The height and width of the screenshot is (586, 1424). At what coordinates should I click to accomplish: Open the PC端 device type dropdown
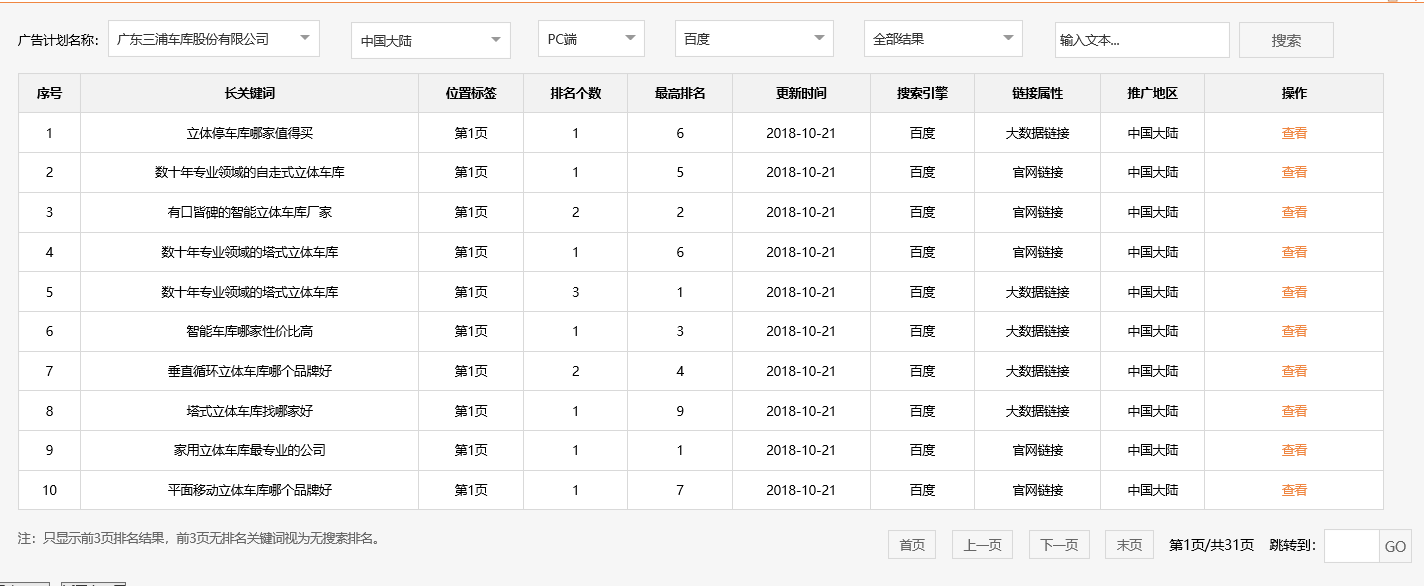coord(589,38)
